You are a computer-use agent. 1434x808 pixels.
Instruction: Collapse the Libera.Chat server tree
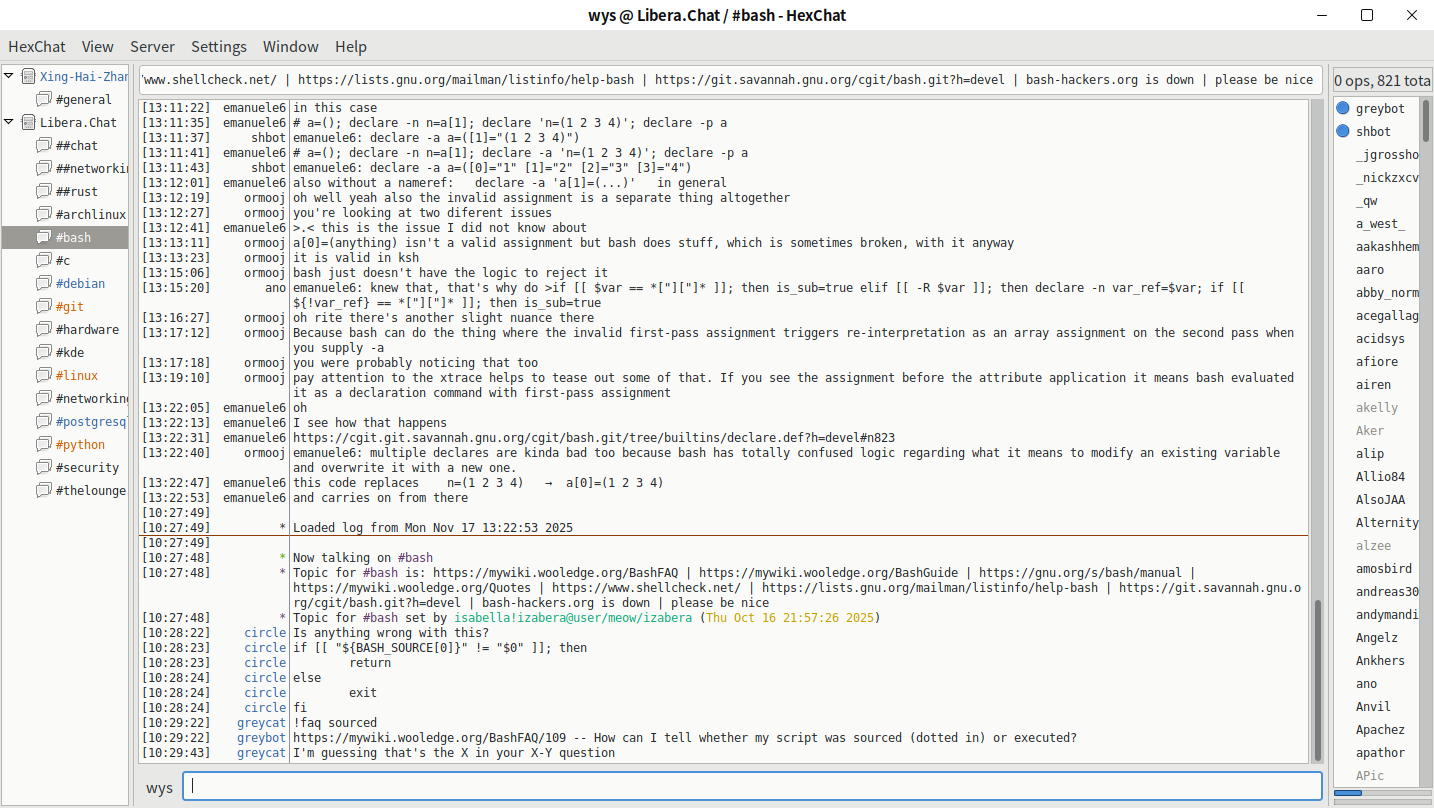(9, 122)
